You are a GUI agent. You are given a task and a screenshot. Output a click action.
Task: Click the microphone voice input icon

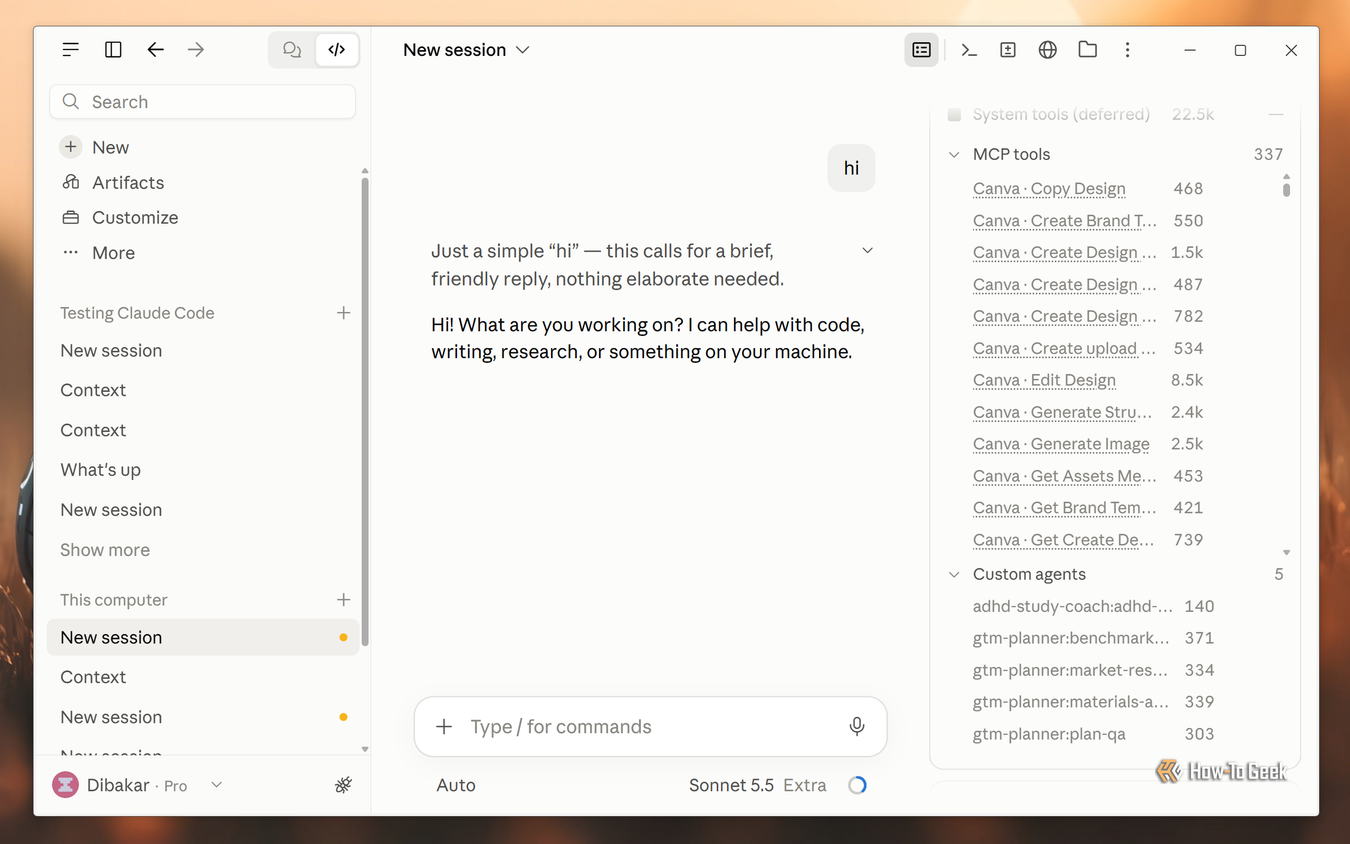coord(857,727)
